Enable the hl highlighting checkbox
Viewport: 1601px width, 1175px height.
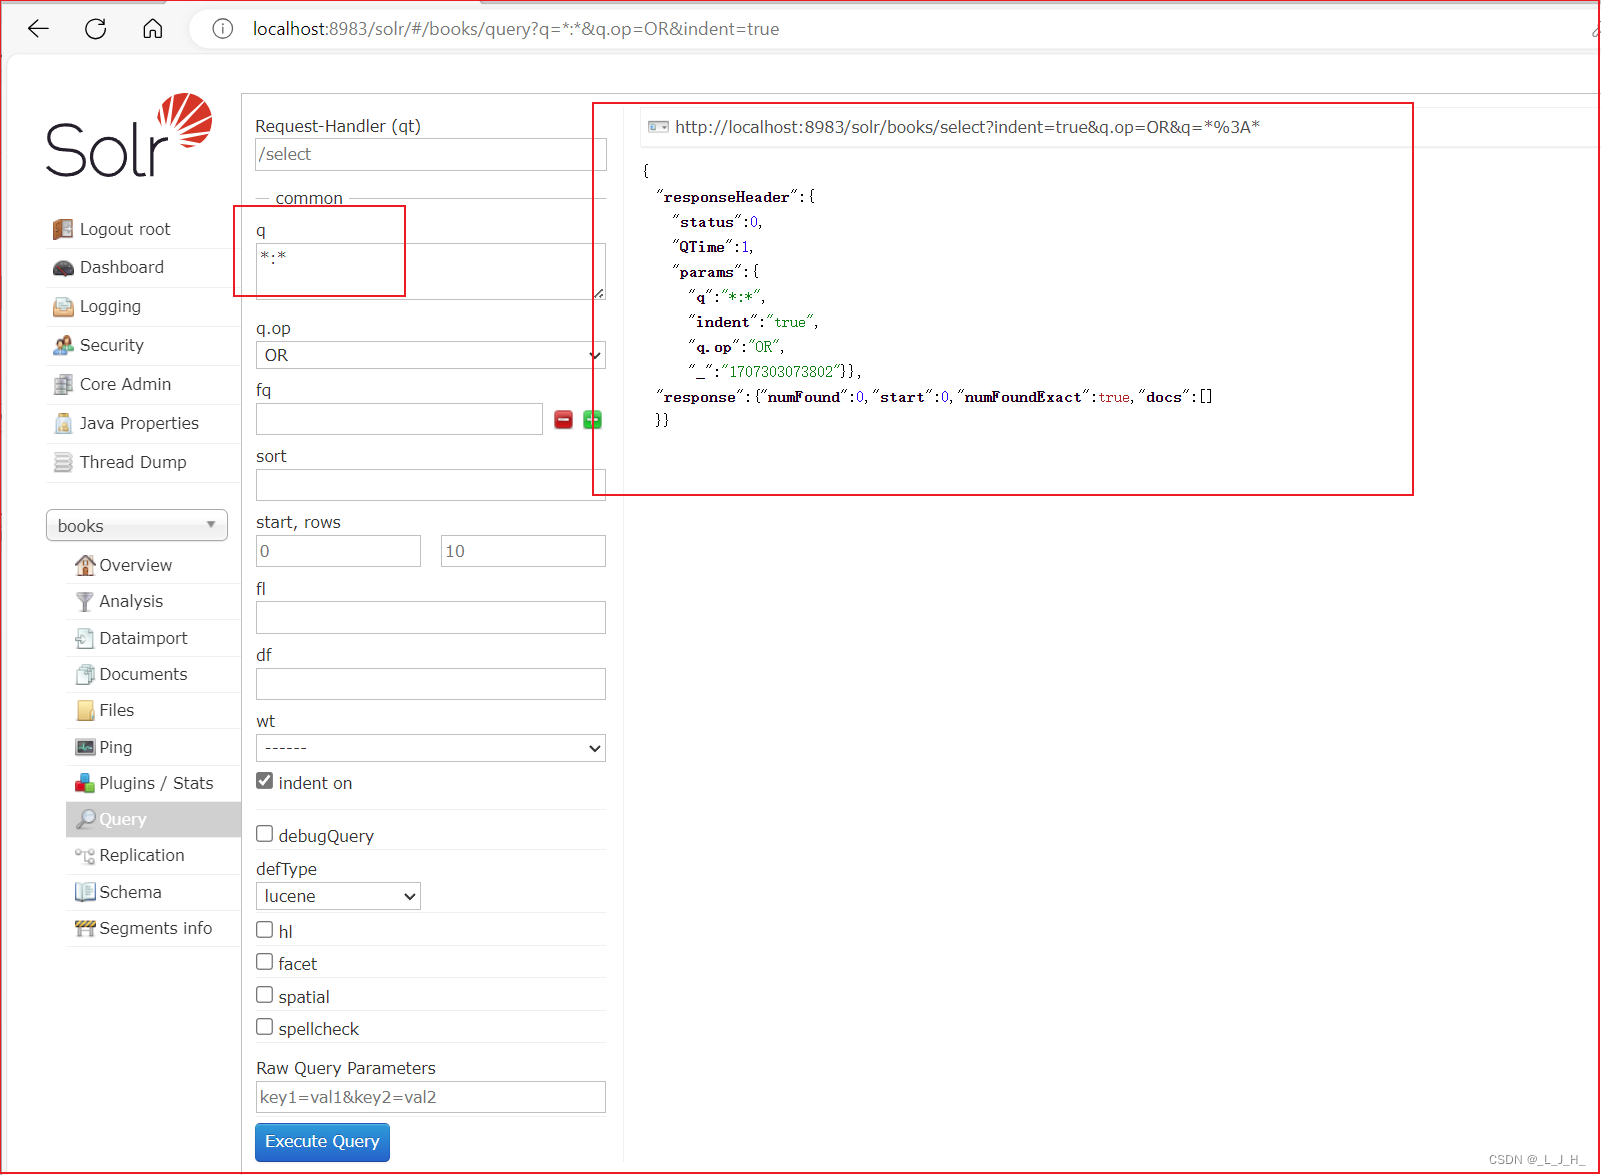point(265,930)
